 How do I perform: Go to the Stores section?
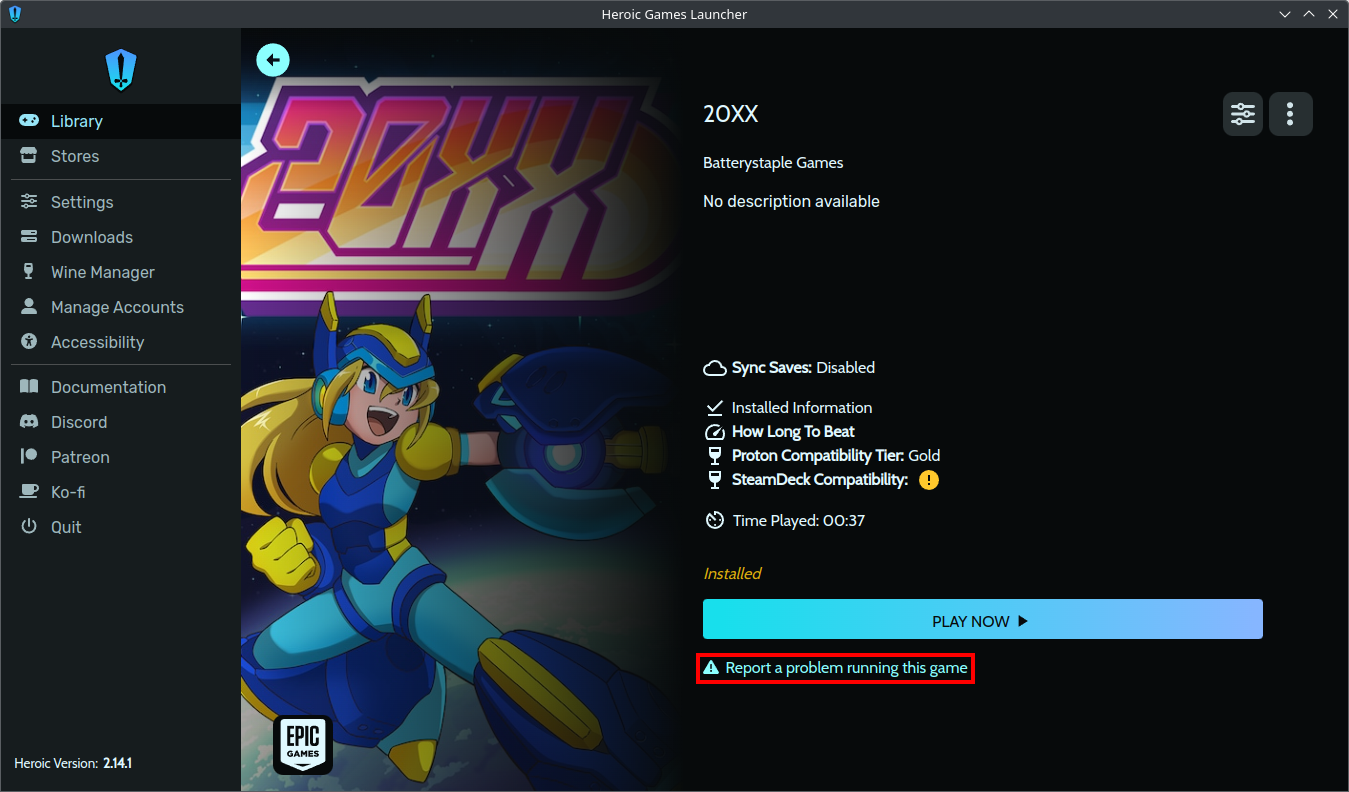120,156
